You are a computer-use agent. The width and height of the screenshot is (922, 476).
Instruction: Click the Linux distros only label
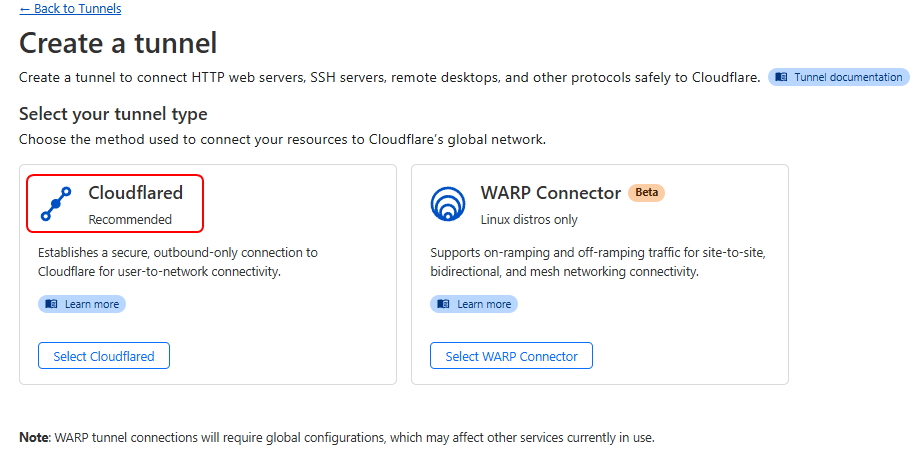pos(529,219)
